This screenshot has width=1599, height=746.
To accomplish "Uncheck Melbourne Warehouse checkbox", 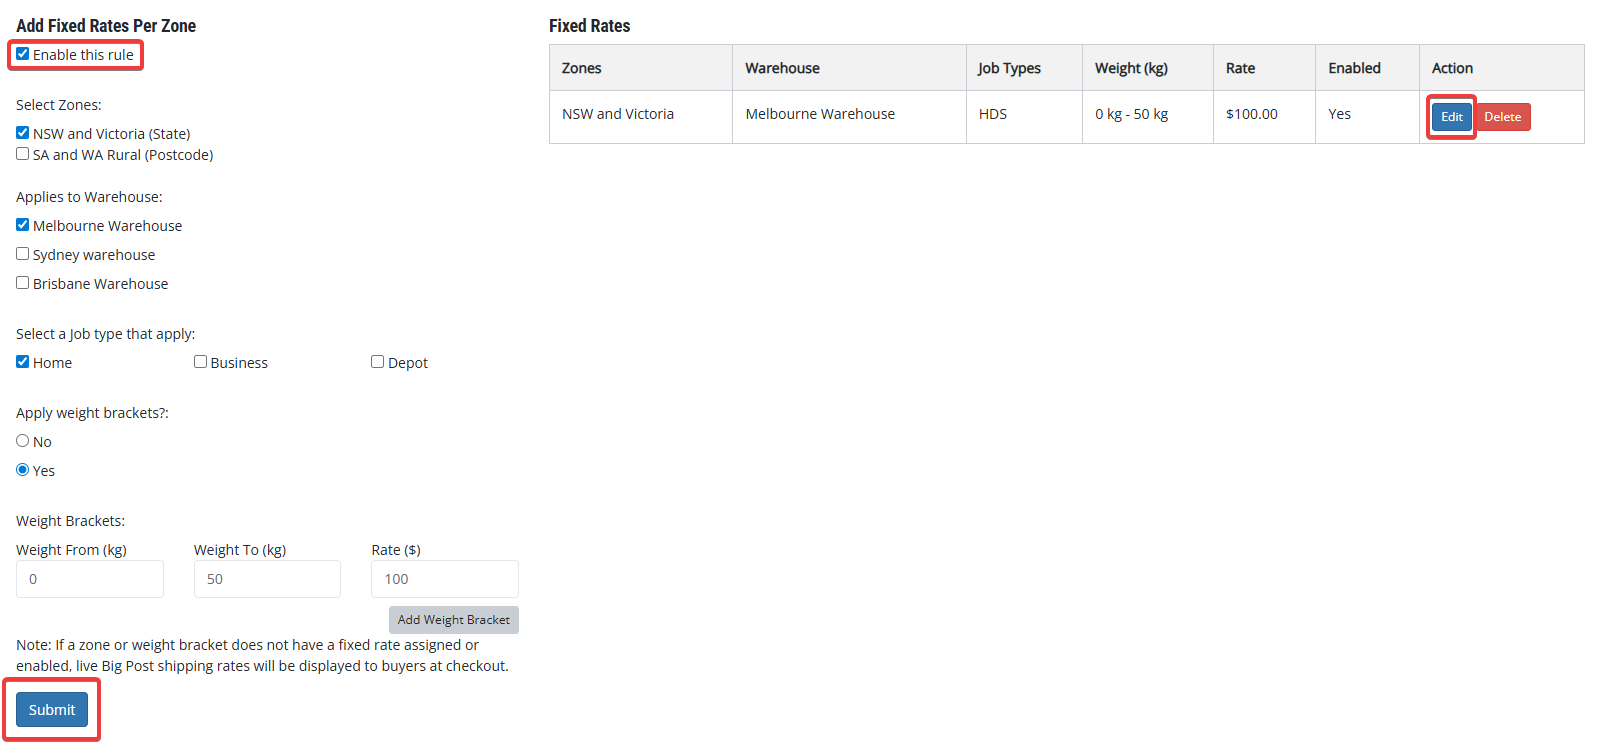I will pyautogui.click(x=23, y=225).
